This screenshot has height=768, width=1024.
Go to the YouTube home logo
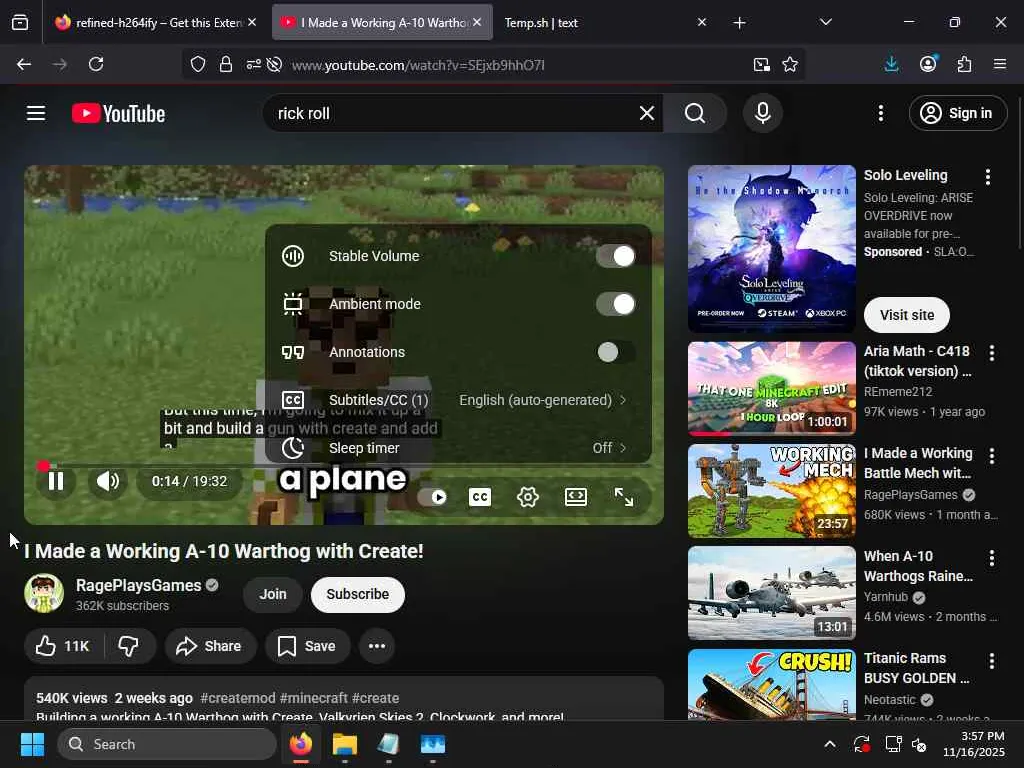pos(118,114)
